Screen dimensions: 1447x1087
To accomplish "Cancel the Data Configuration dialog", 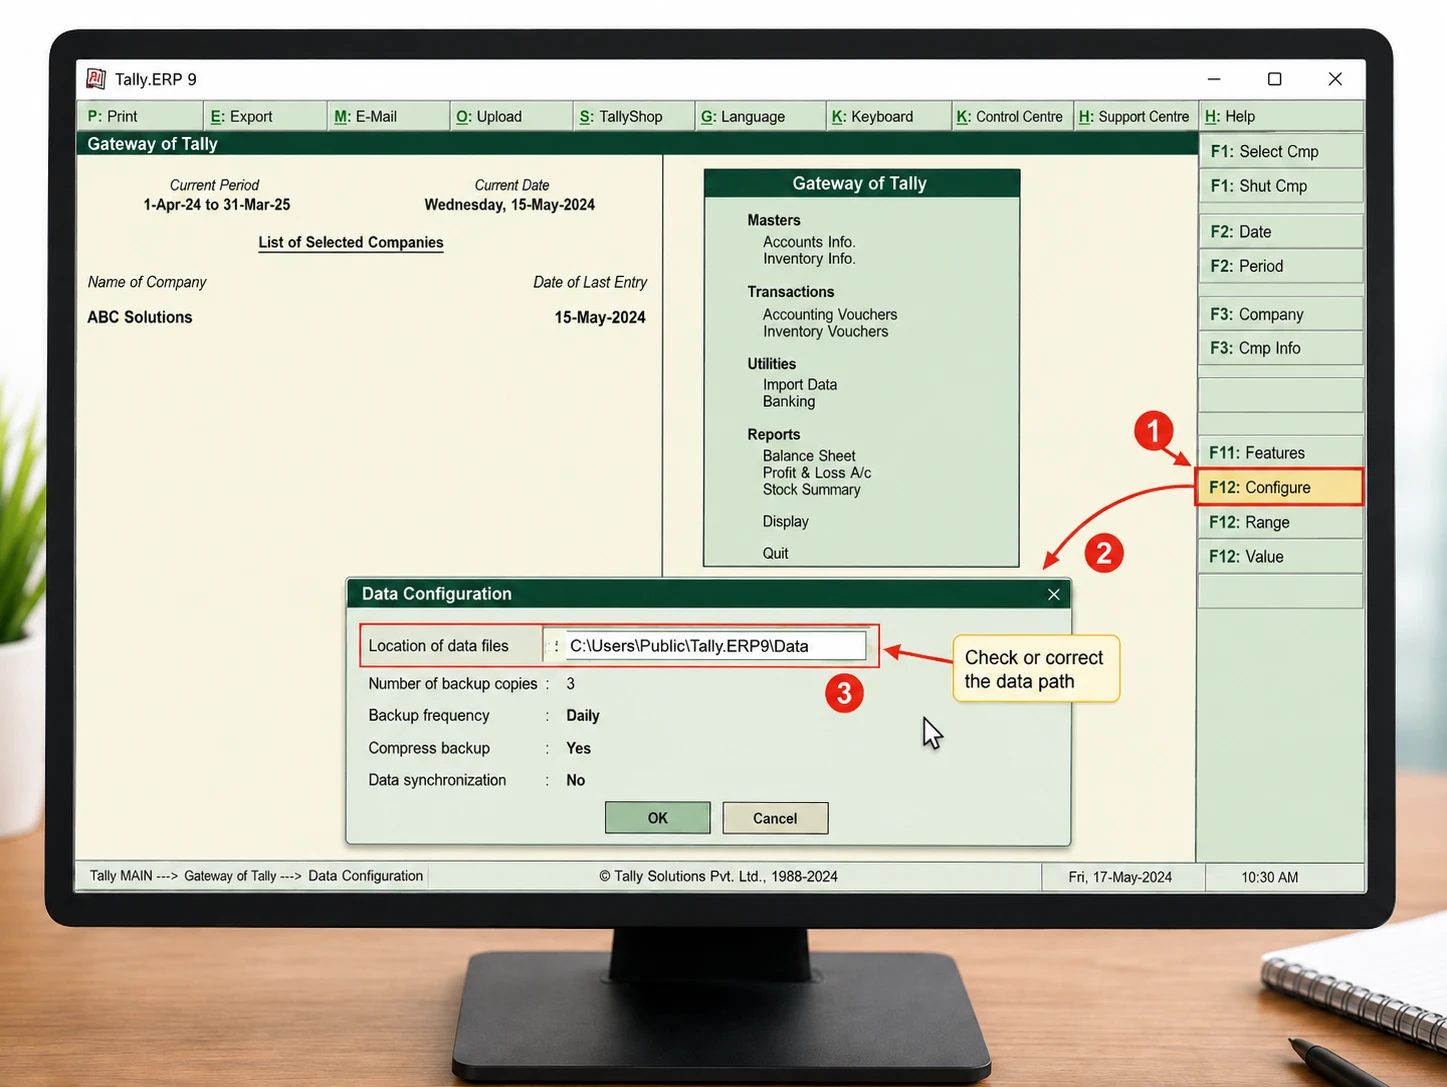I will (775, 818).
